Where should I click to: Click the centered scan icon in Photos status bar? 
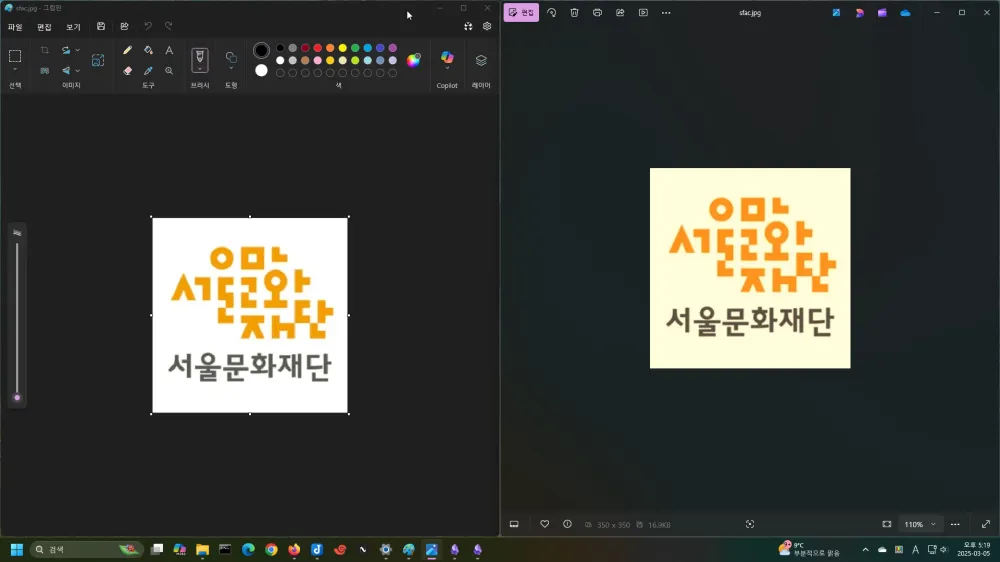(750, 524)
